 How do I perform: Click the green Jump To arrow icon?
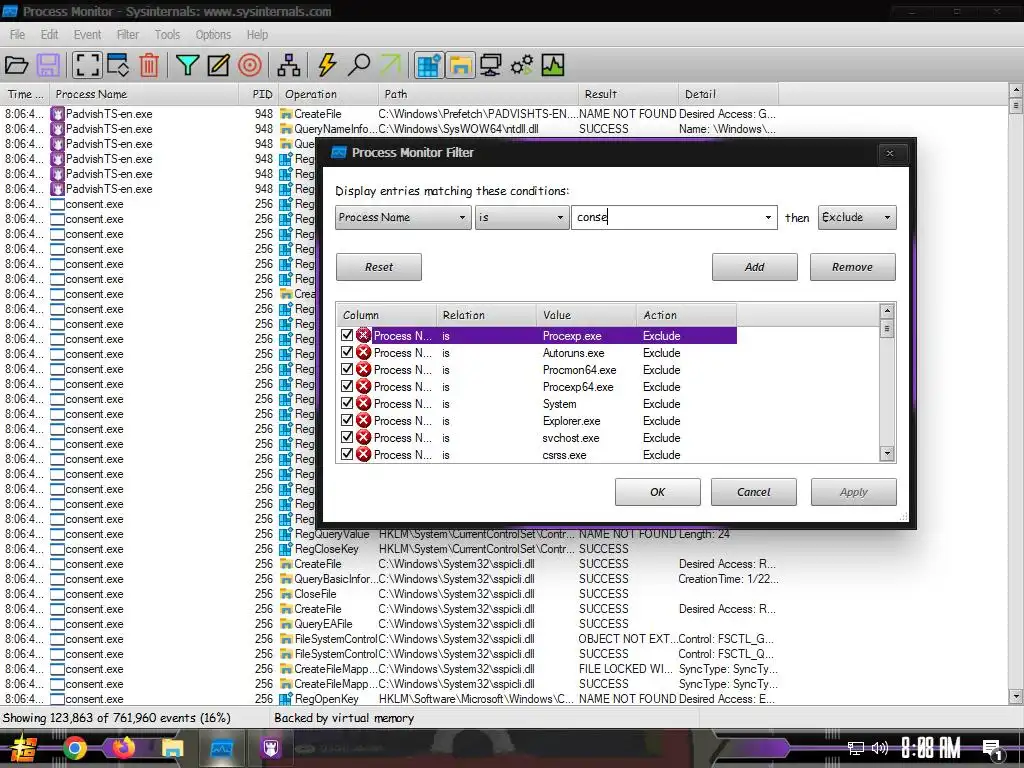point(391,65)
